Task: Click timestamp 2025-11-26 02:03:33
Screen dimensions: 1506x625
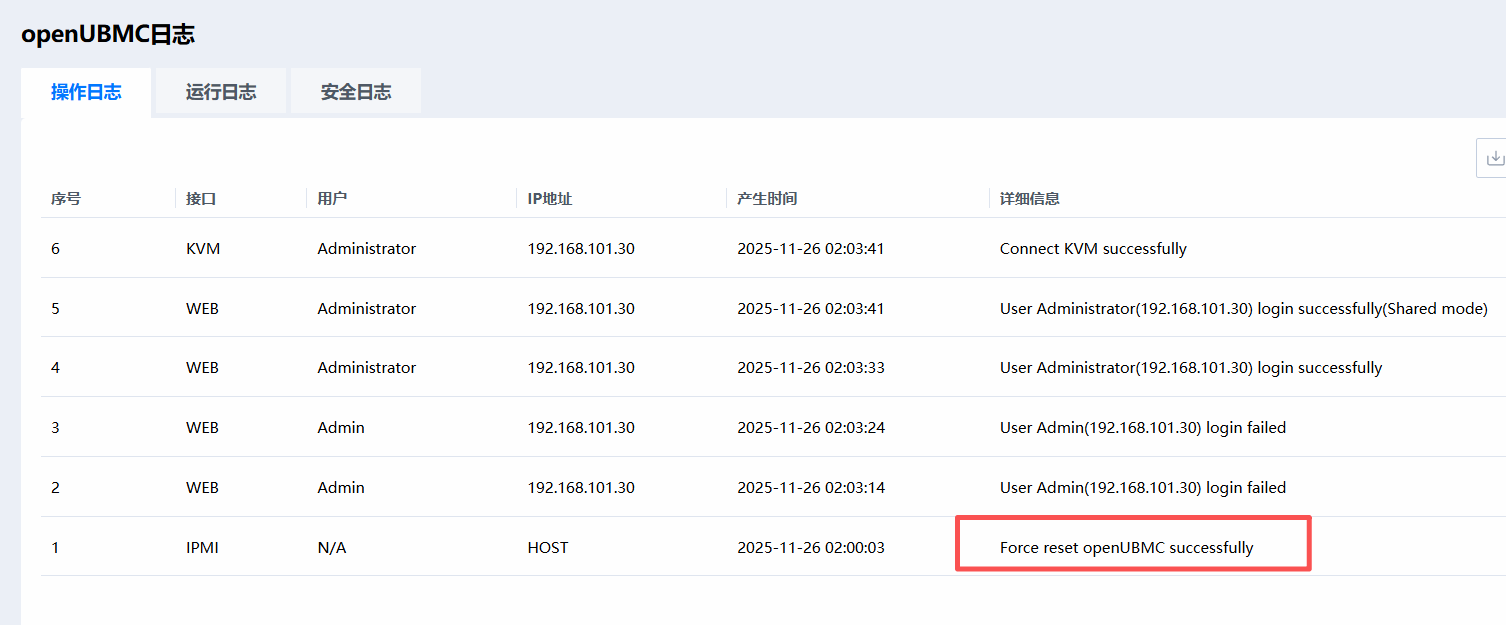Action: pos(811,368)
